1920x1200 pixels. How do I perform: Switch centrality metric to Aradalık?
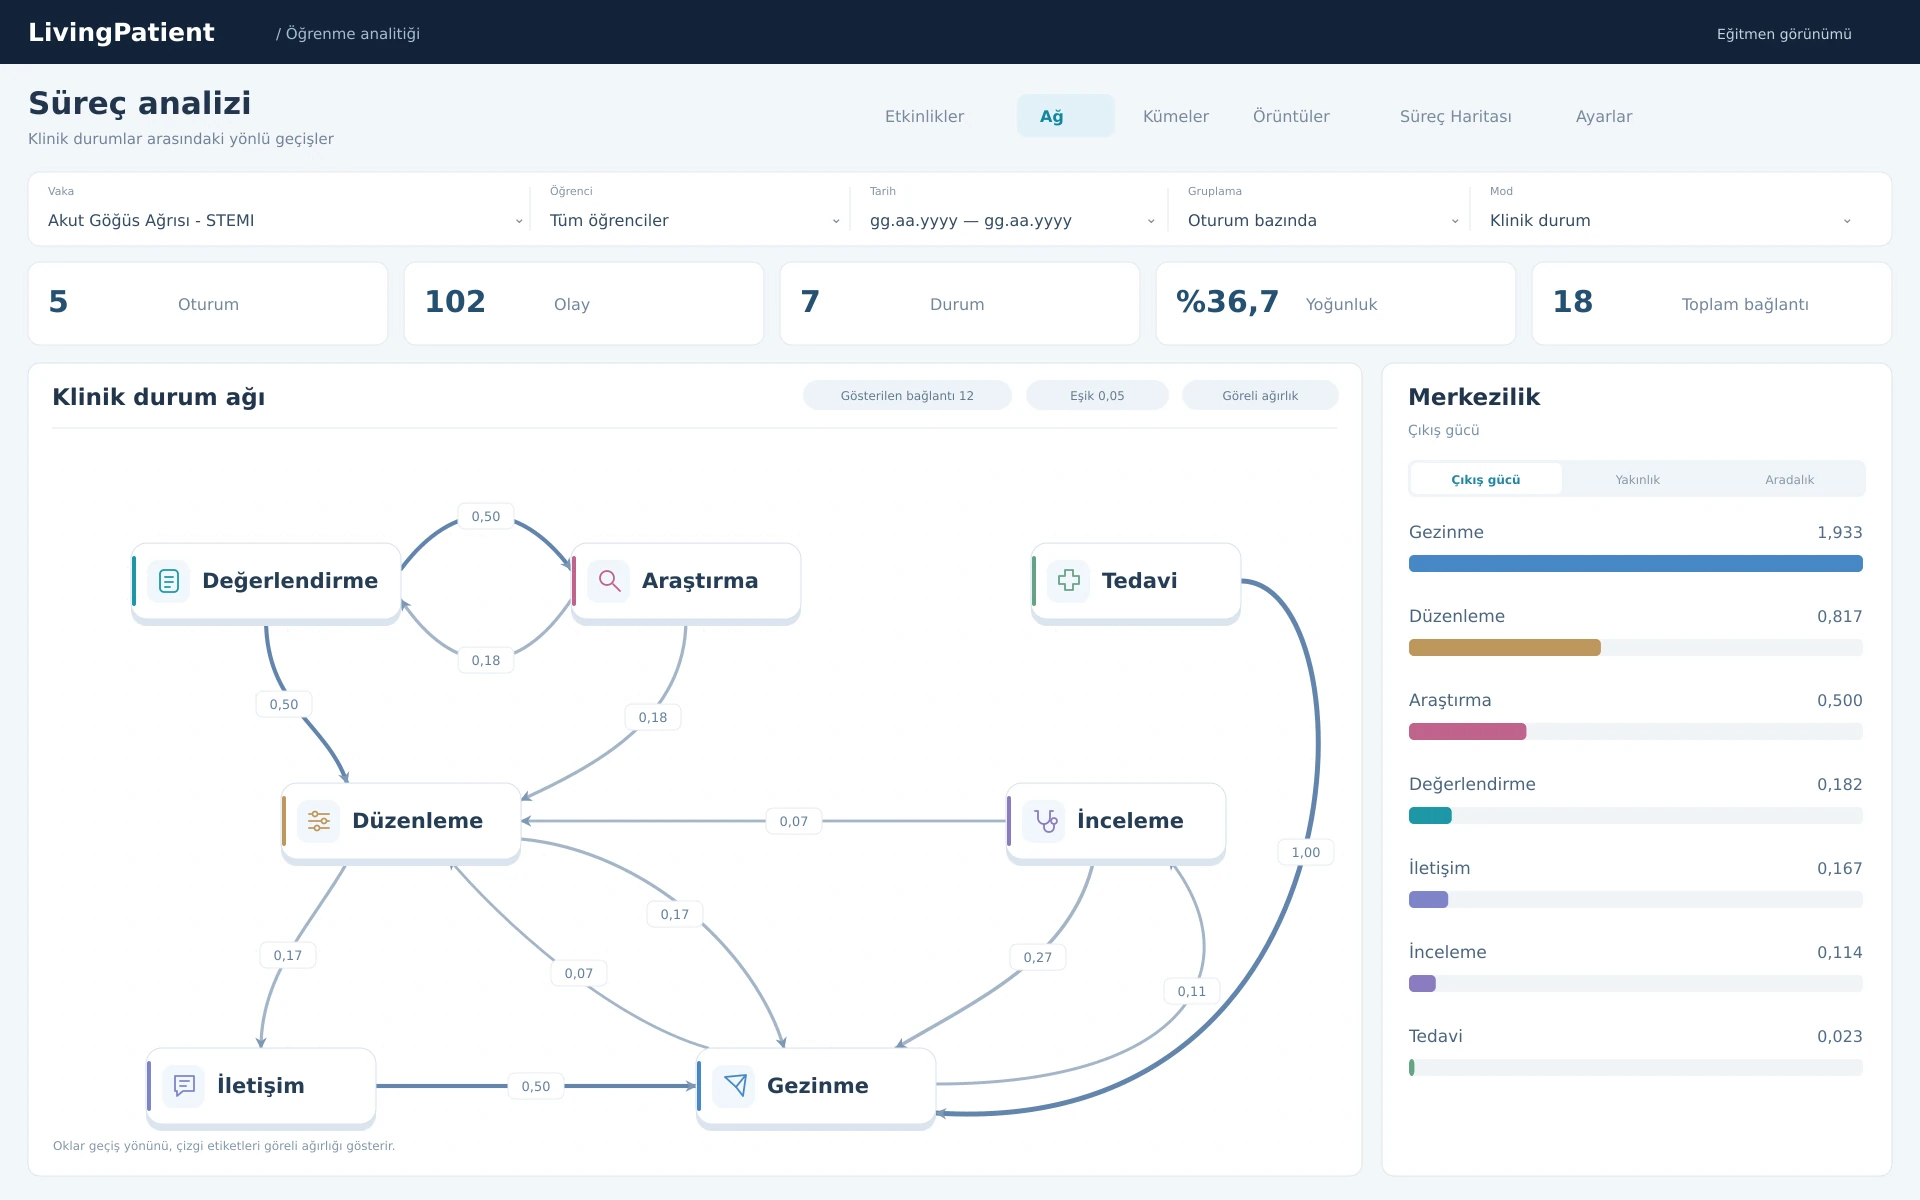pyautogui.click(x=1789, y=479)
